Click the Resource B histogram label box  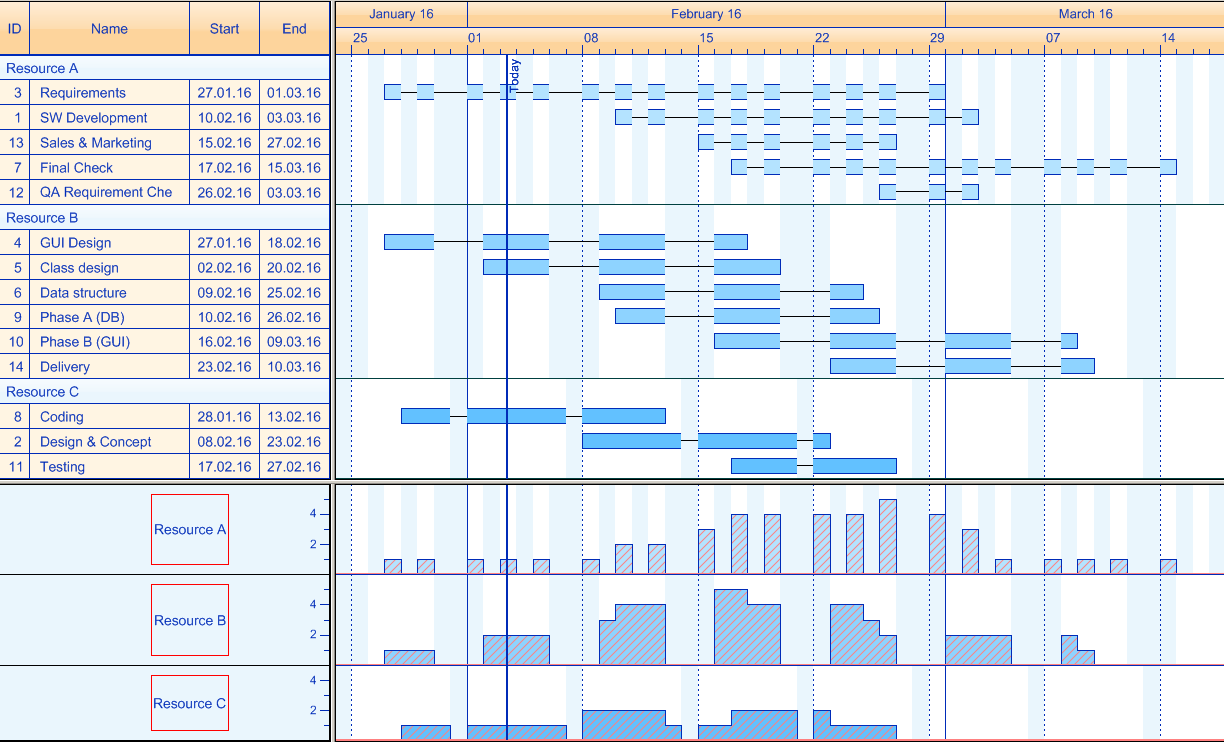coord(190,620)
